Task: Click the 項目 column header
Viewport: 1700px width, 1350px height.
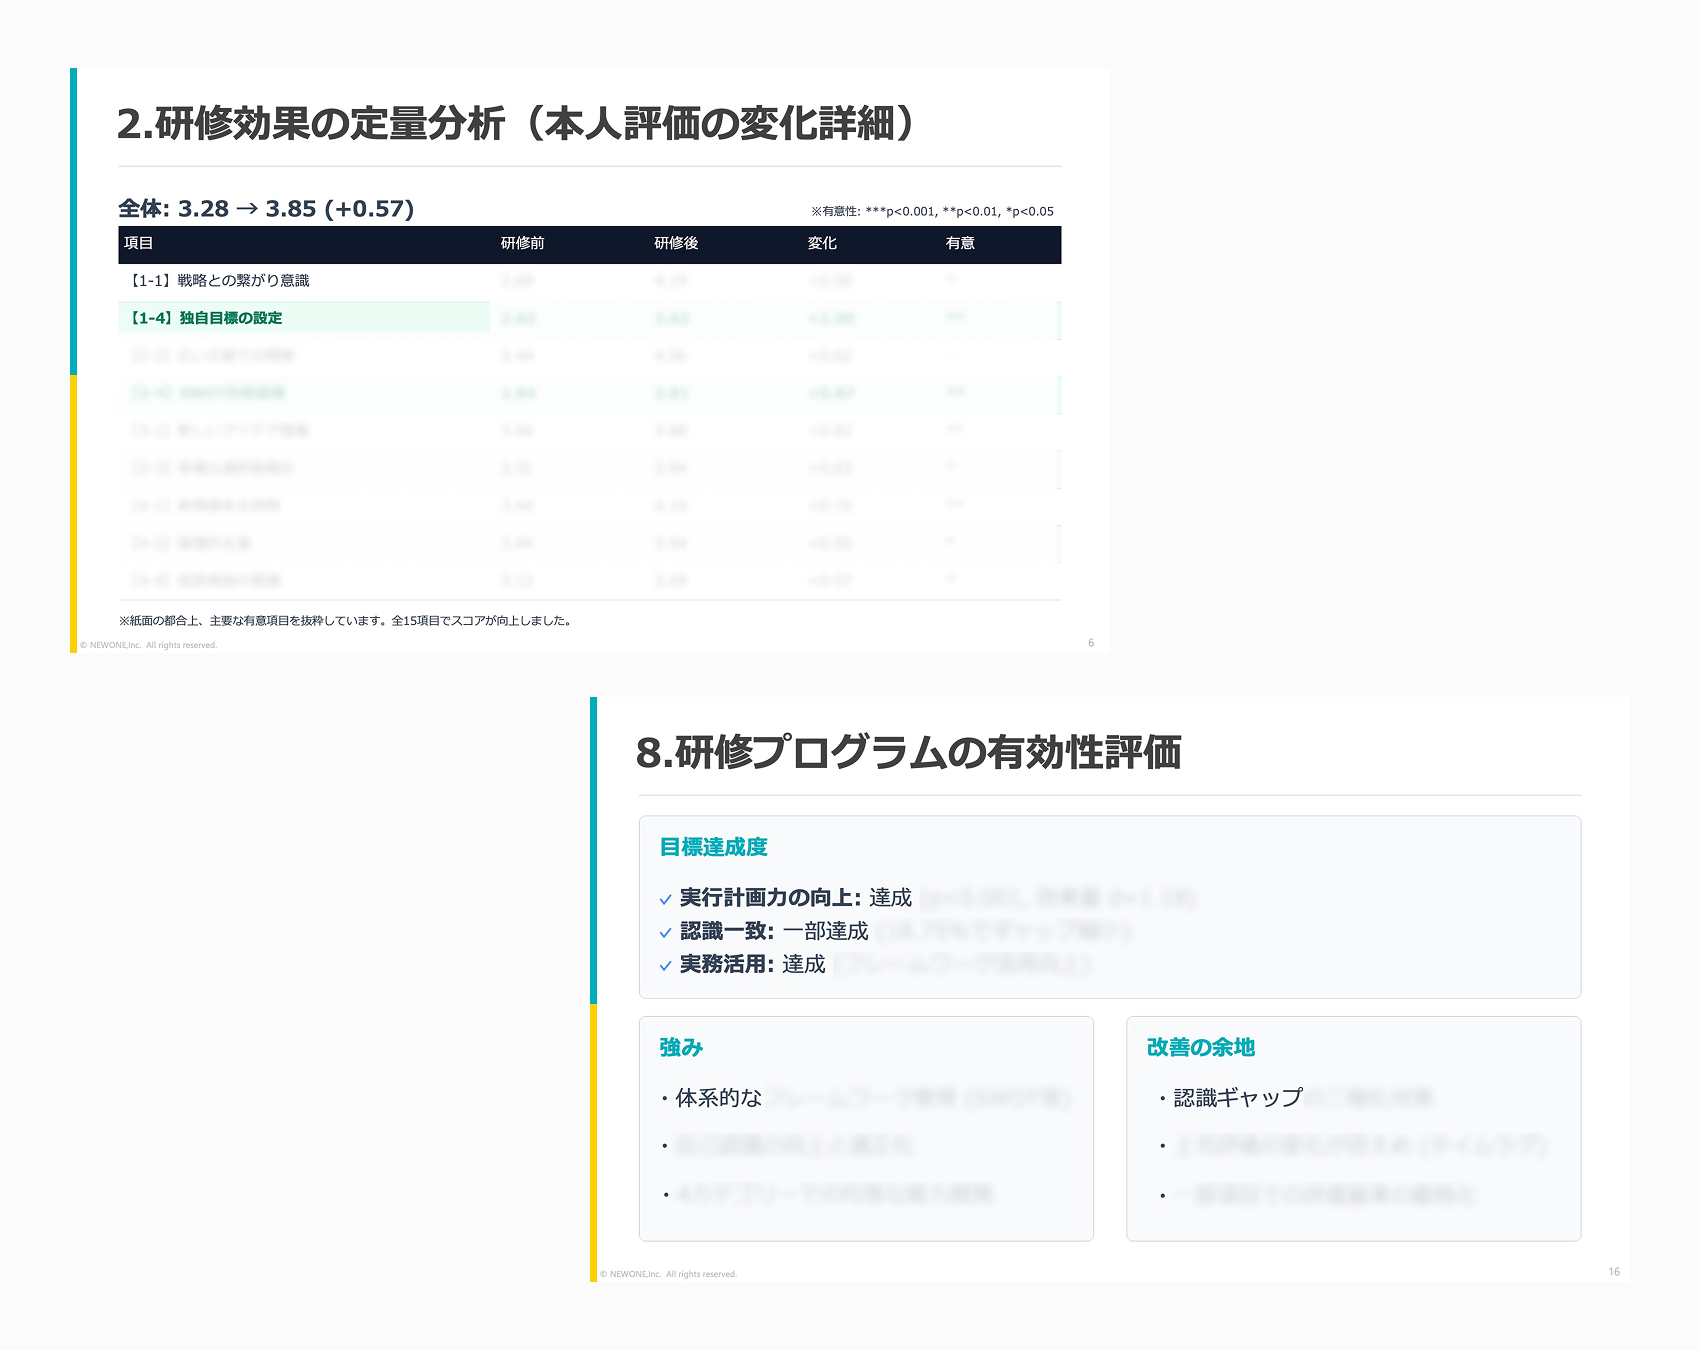Action: pyautogui.click(x=139, y=244)
